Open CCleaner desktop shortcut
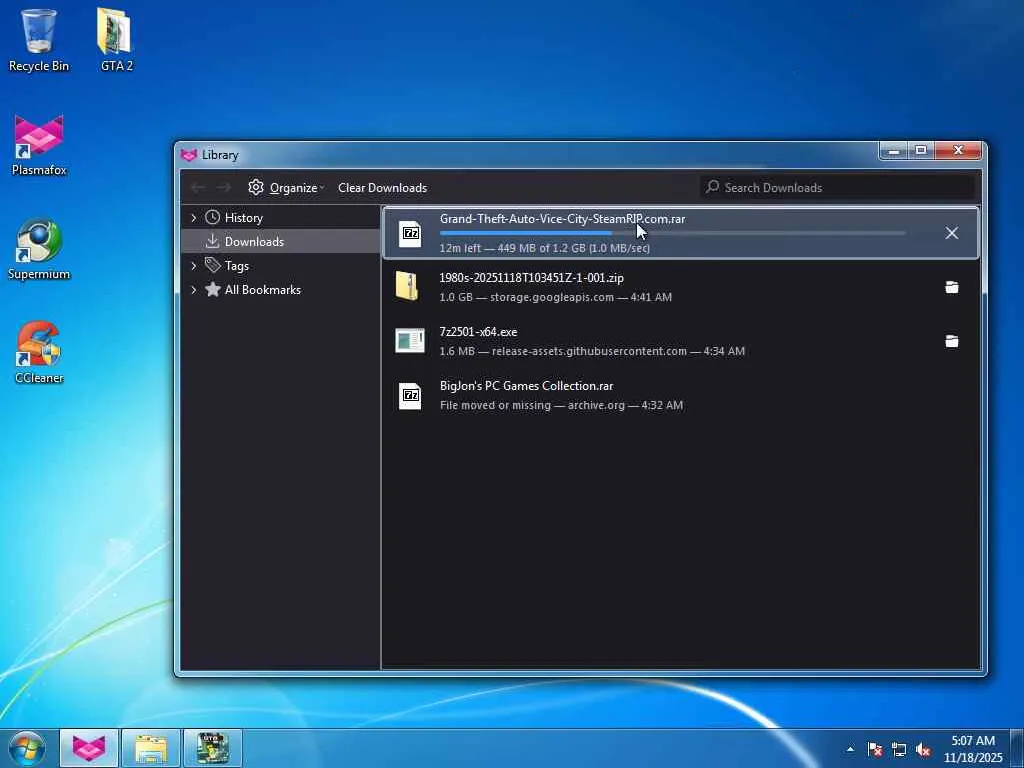This screenshot has width=1024, height=768. (39, 353)
